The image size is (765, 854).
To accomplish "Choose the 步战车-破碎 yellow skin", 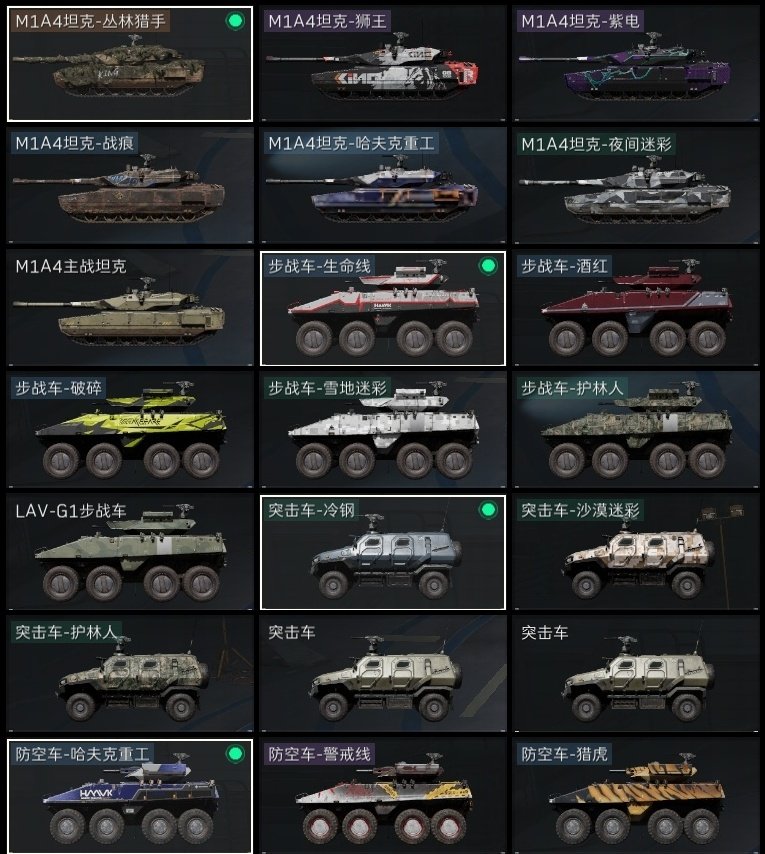I will [130, 430].
